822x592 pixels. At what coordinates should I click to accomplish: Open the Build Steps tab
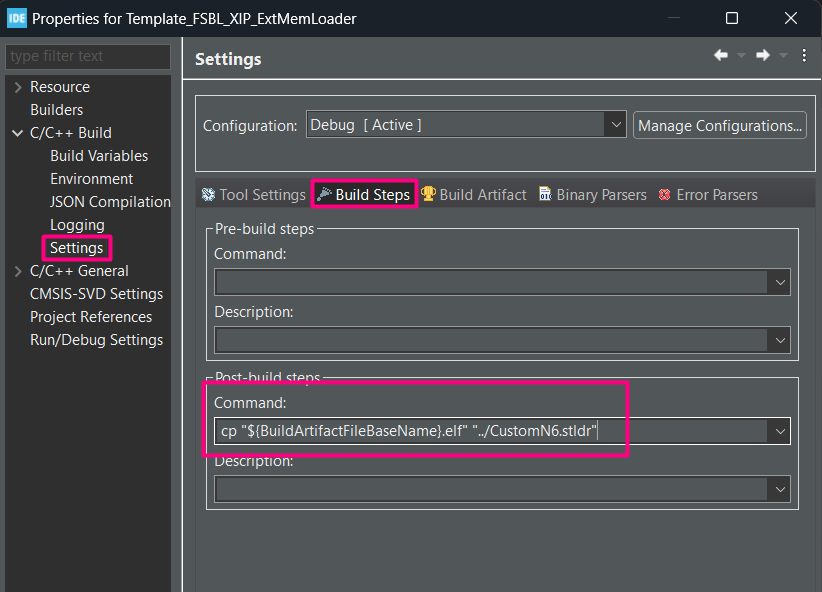[x=364, y=195]
